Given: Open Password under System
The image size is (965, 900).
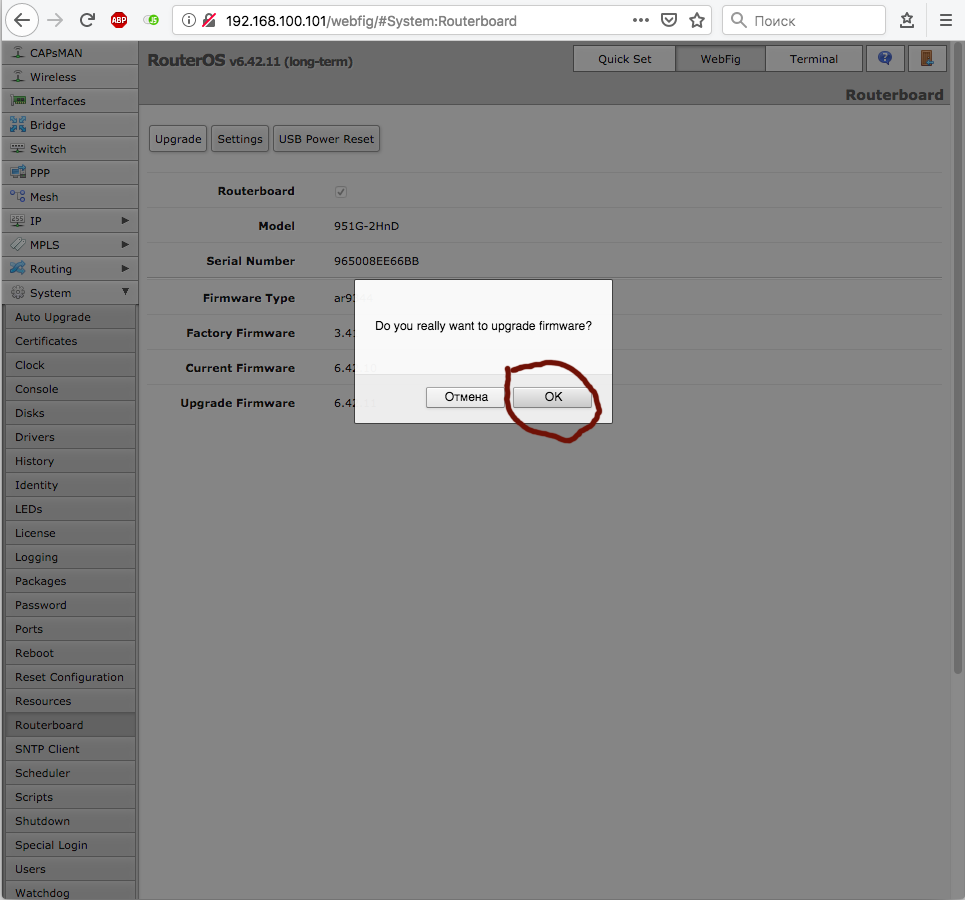Looking at the screenshot, I should coord(70,605).
